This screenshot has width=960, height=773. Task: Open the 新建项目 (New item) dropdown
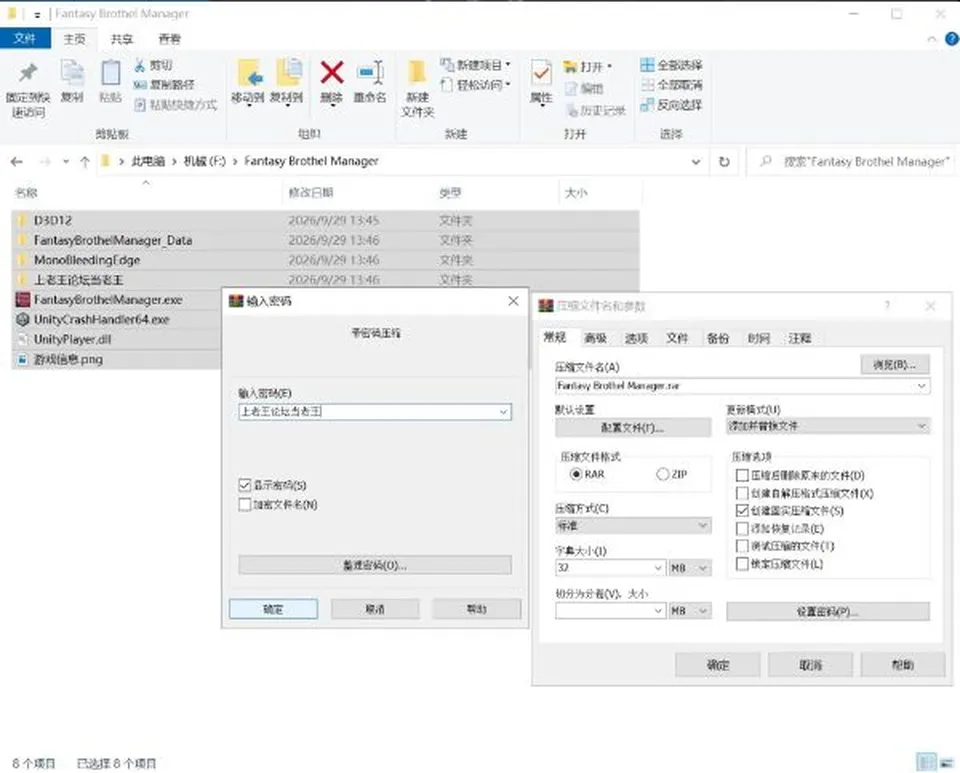[x=476, y=65]
